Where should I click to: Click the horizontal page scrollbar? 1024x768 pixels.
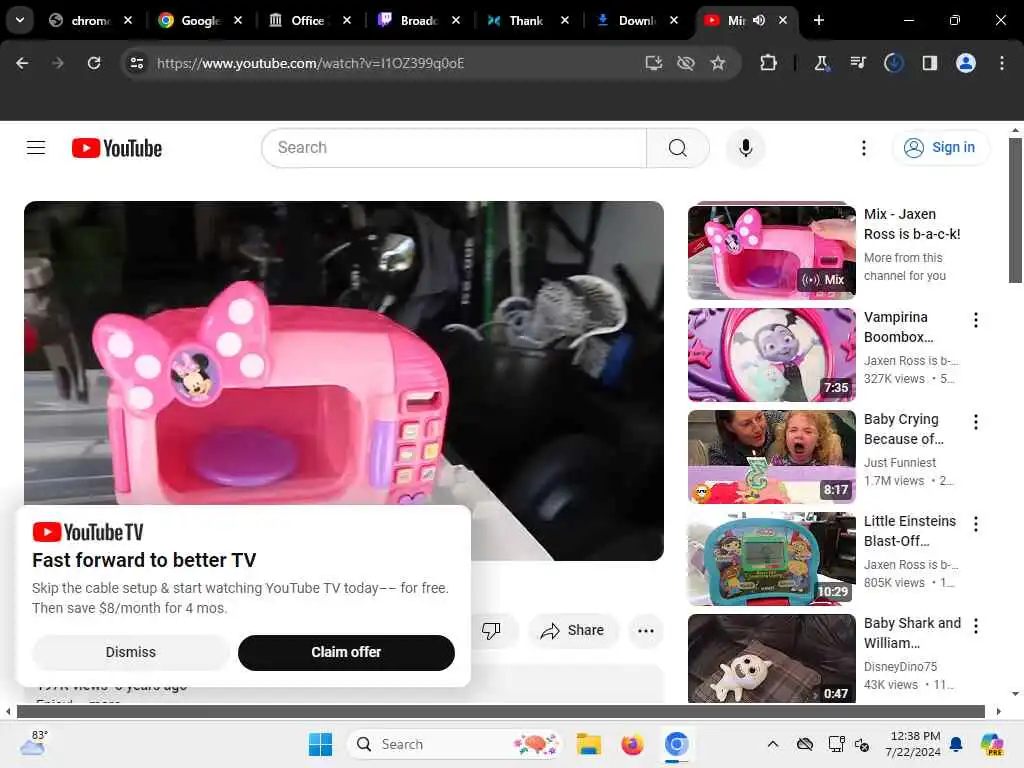(500, 711)
